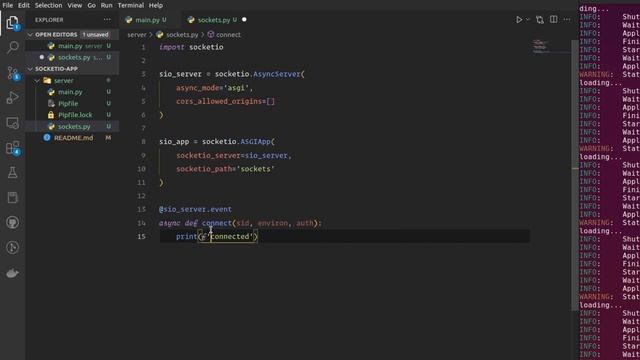Open editor More Actions ellipsis
Viewport: 640px width, 360px height.
pos(567,20)
